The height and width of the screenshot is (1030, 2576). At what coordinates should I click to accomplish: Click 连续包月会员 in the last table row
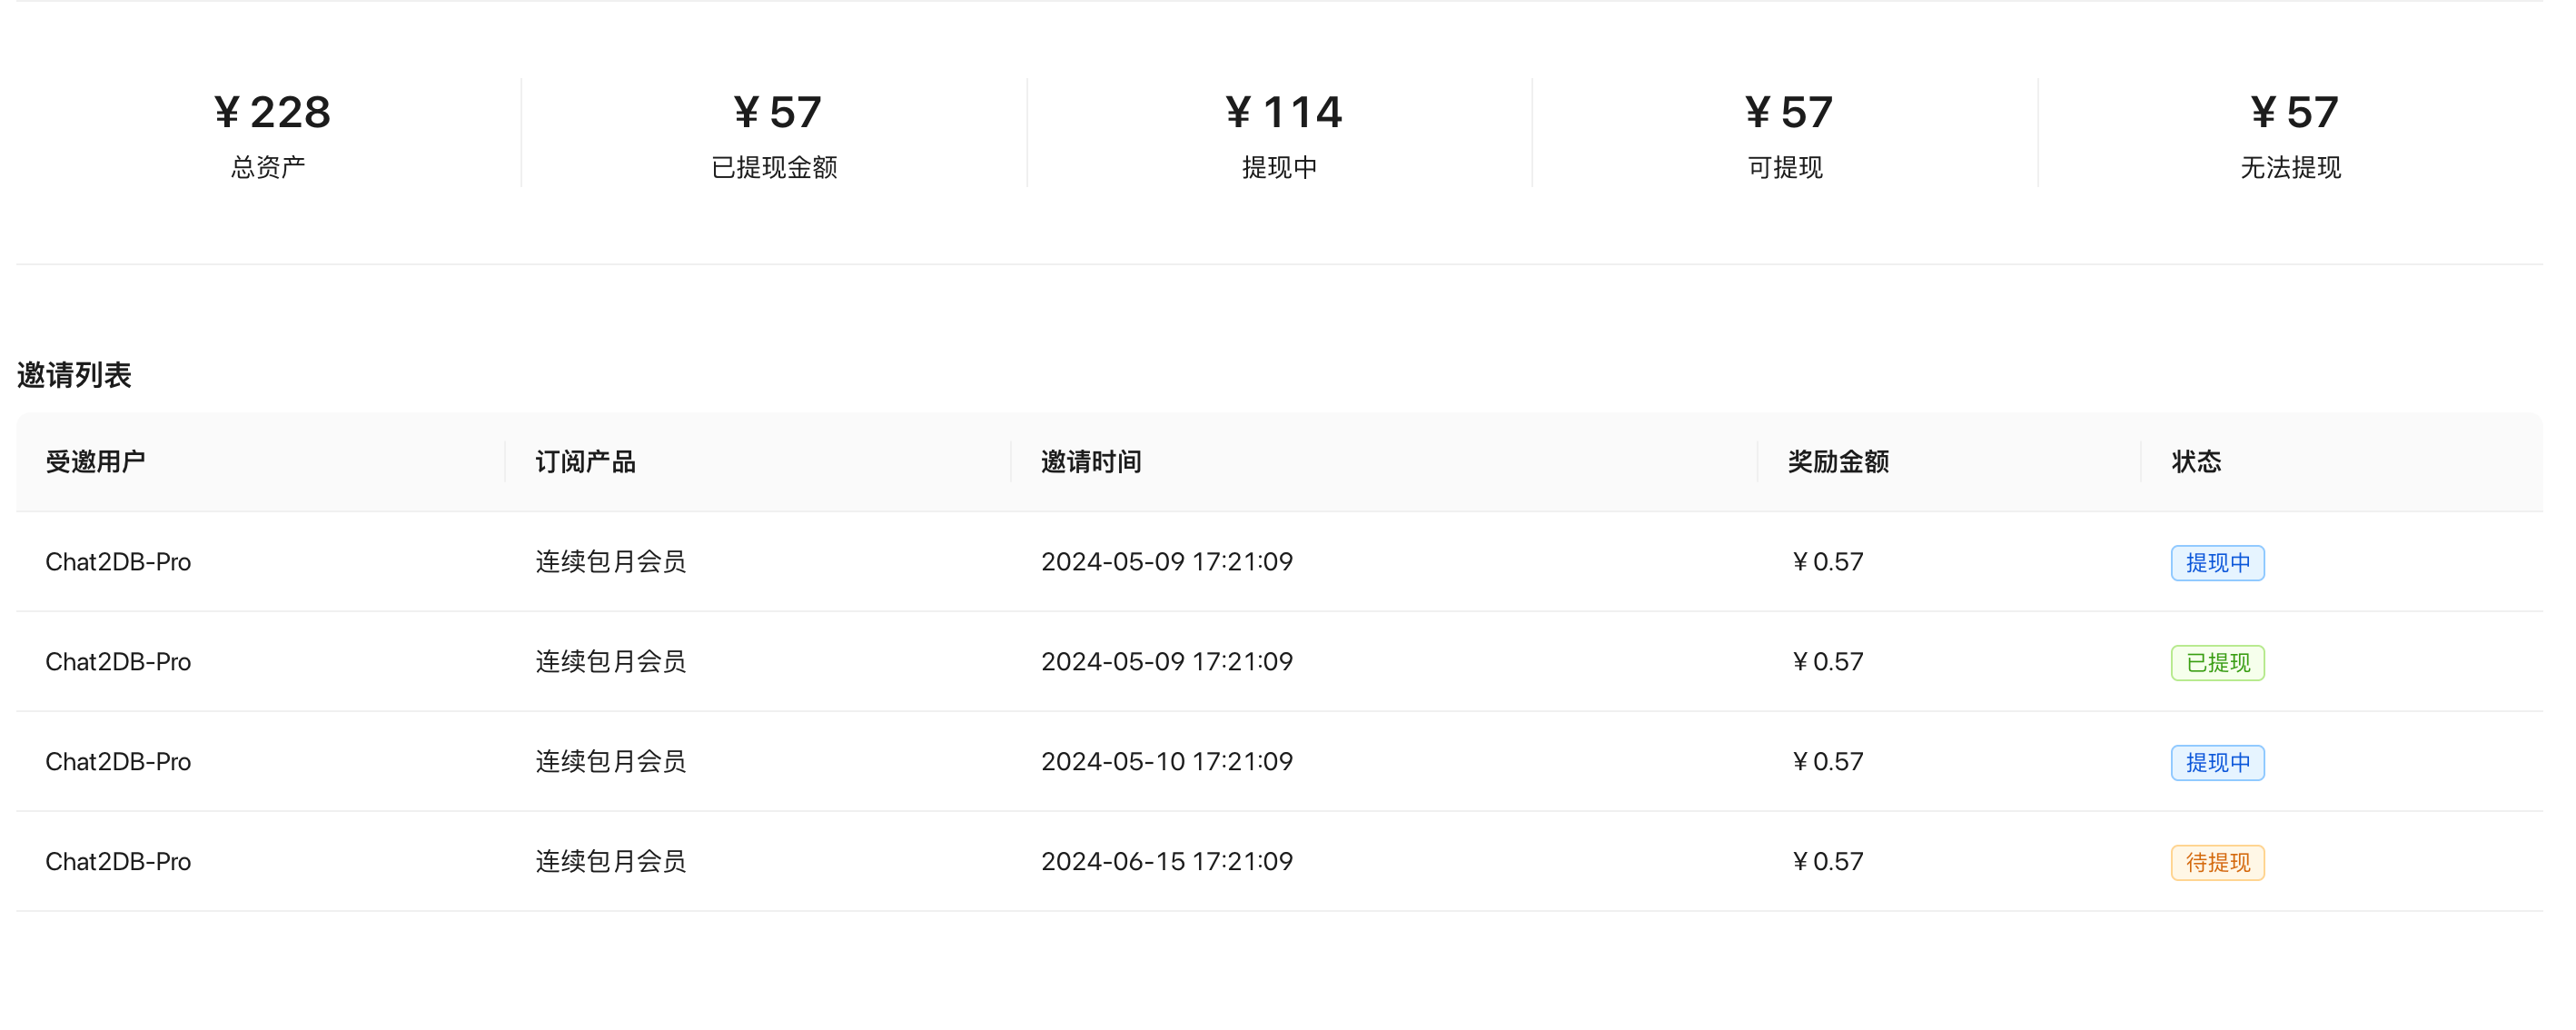click(611, 862)
